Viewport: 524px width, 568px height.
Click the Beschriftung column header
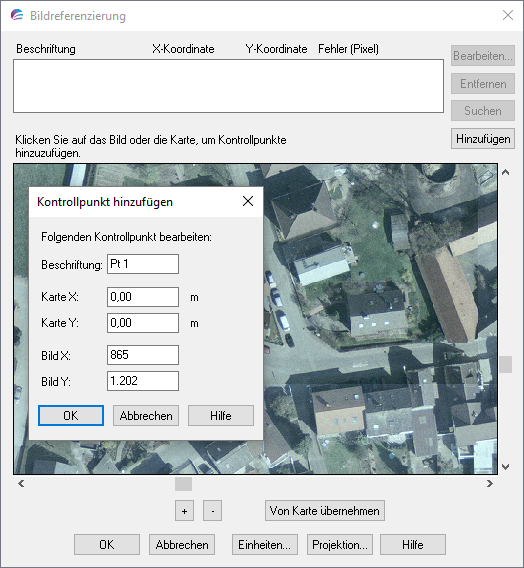(46, 49)
